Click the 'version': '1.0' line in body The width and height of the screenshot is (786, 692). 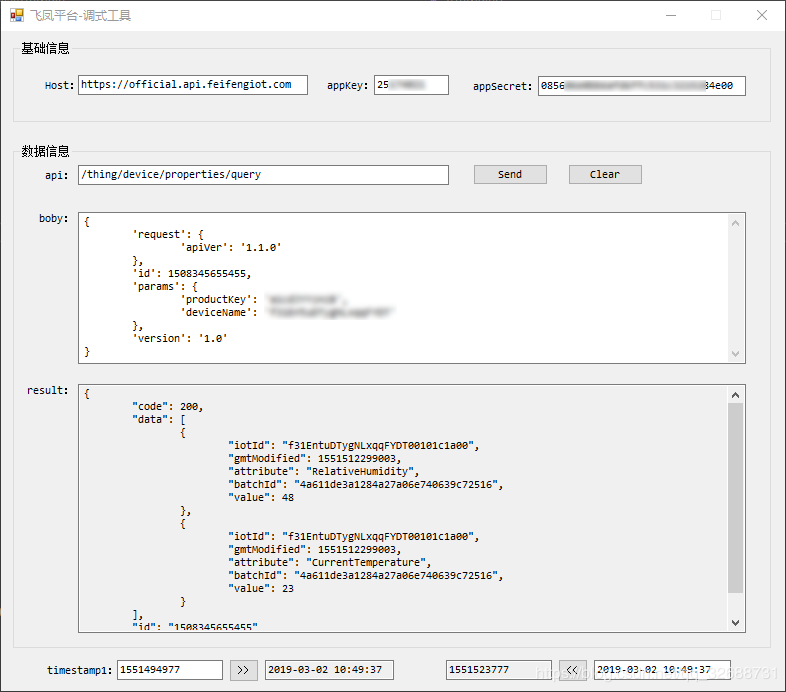coord(179,338)
